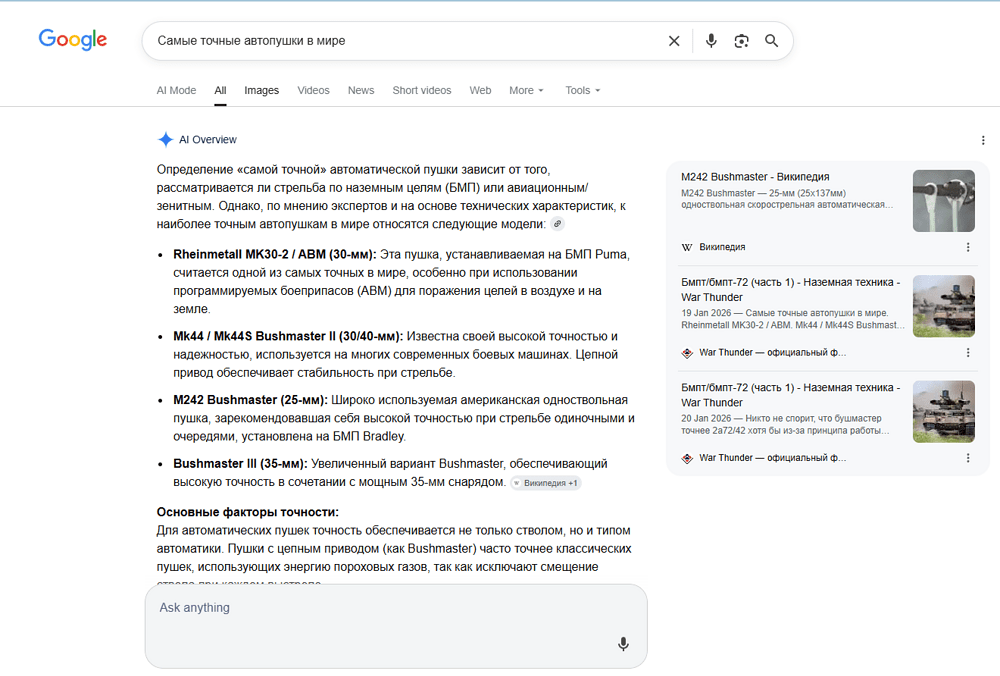This screenshot has height=676, width=1000.
Task: Click Rheinmetall MK30-2 / ABM (30-мм) heading
Action: [x=275, y=254]
